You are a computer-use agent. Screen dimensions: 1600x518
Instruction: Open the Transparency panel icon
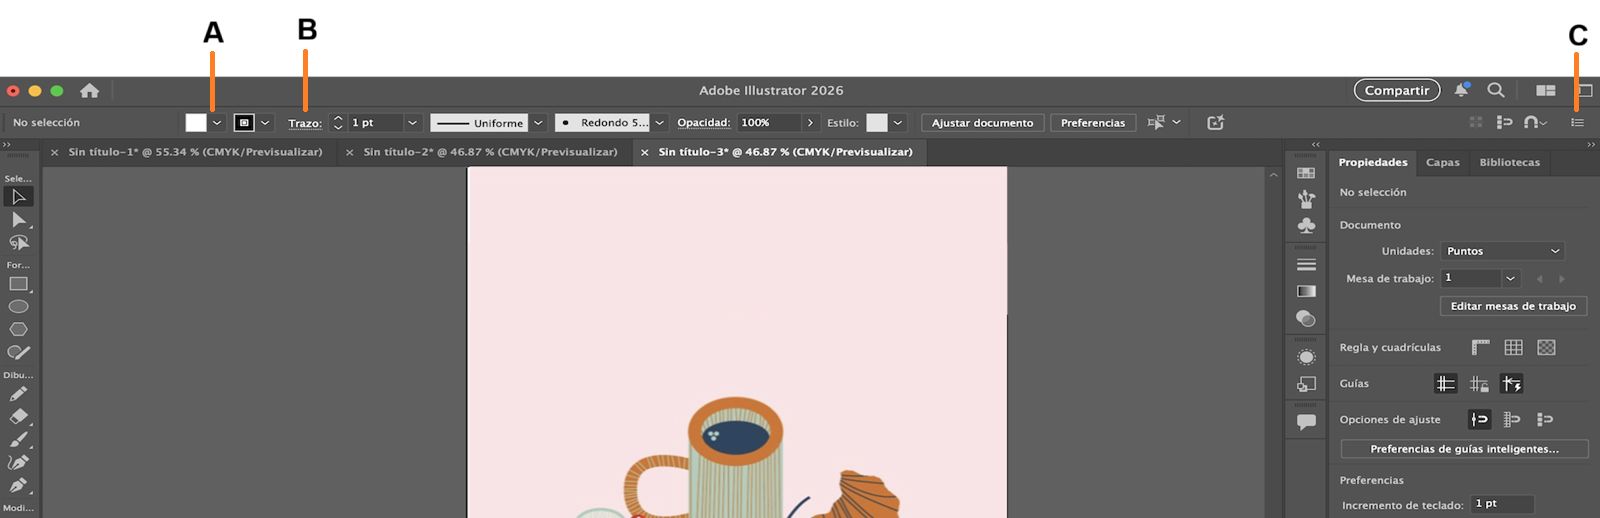tap(1306, 318)
